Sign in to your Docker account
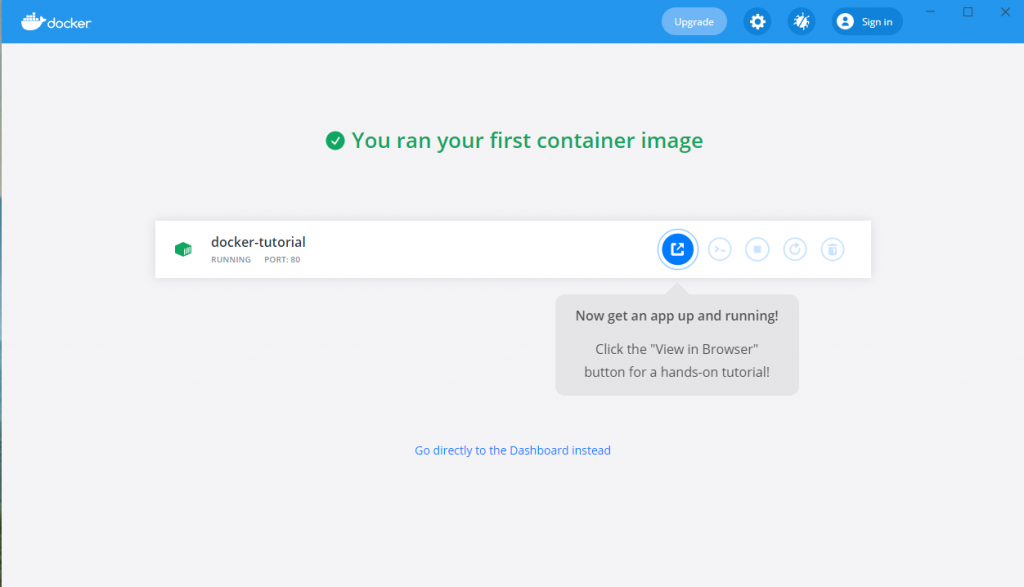The width and height of the screenshot is (1024, 587). 867,22
